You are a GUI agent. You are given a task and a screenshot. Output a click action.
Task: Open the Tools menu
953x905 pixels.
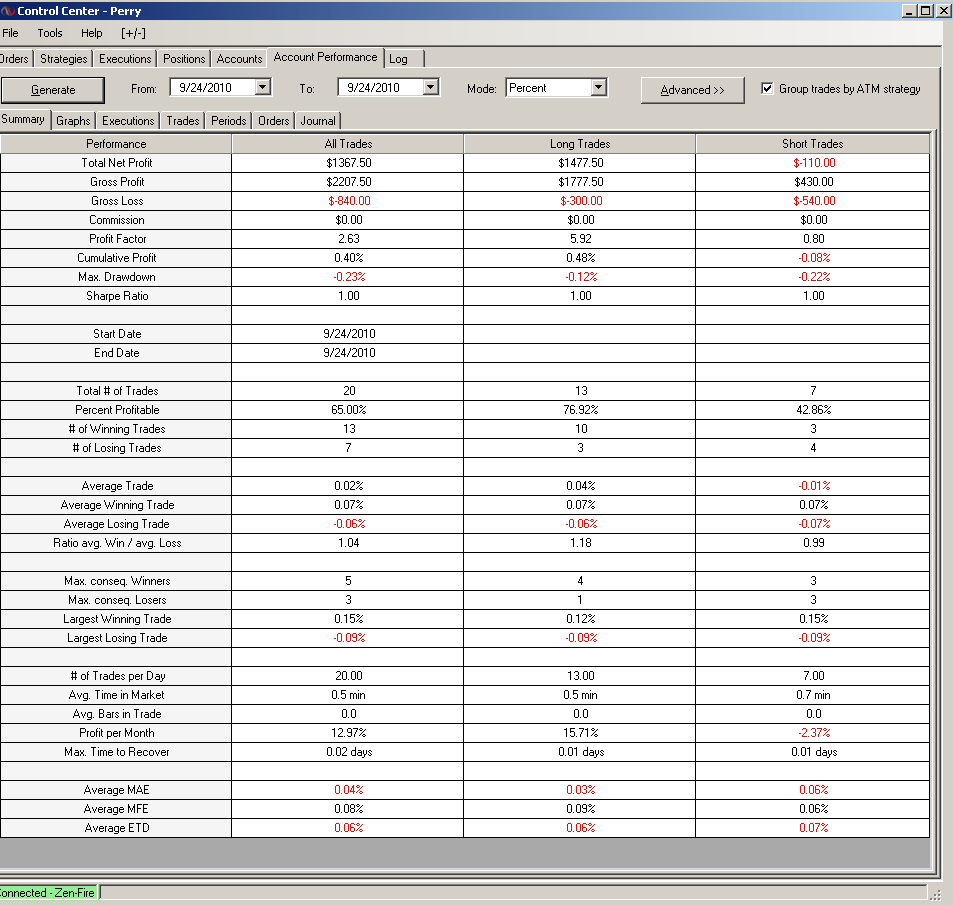(x=50, y=33)
